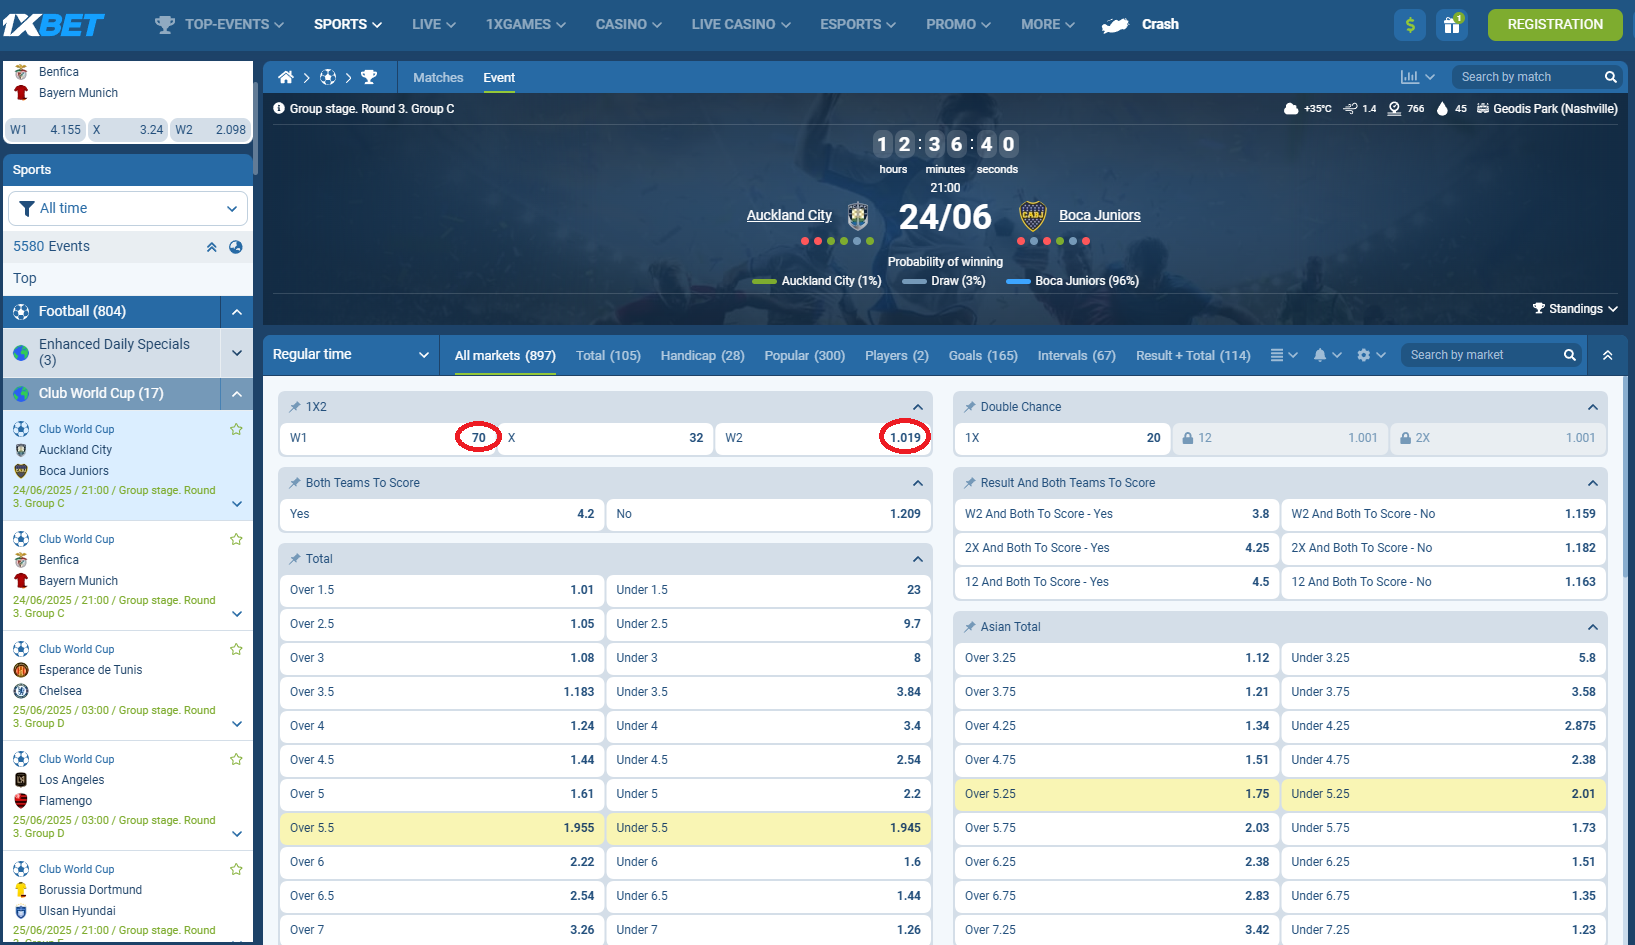This screenshot has width=1635, height=945.
Task: Pin Result And Both Teams To Score
Action: click(x=970, y=483)
